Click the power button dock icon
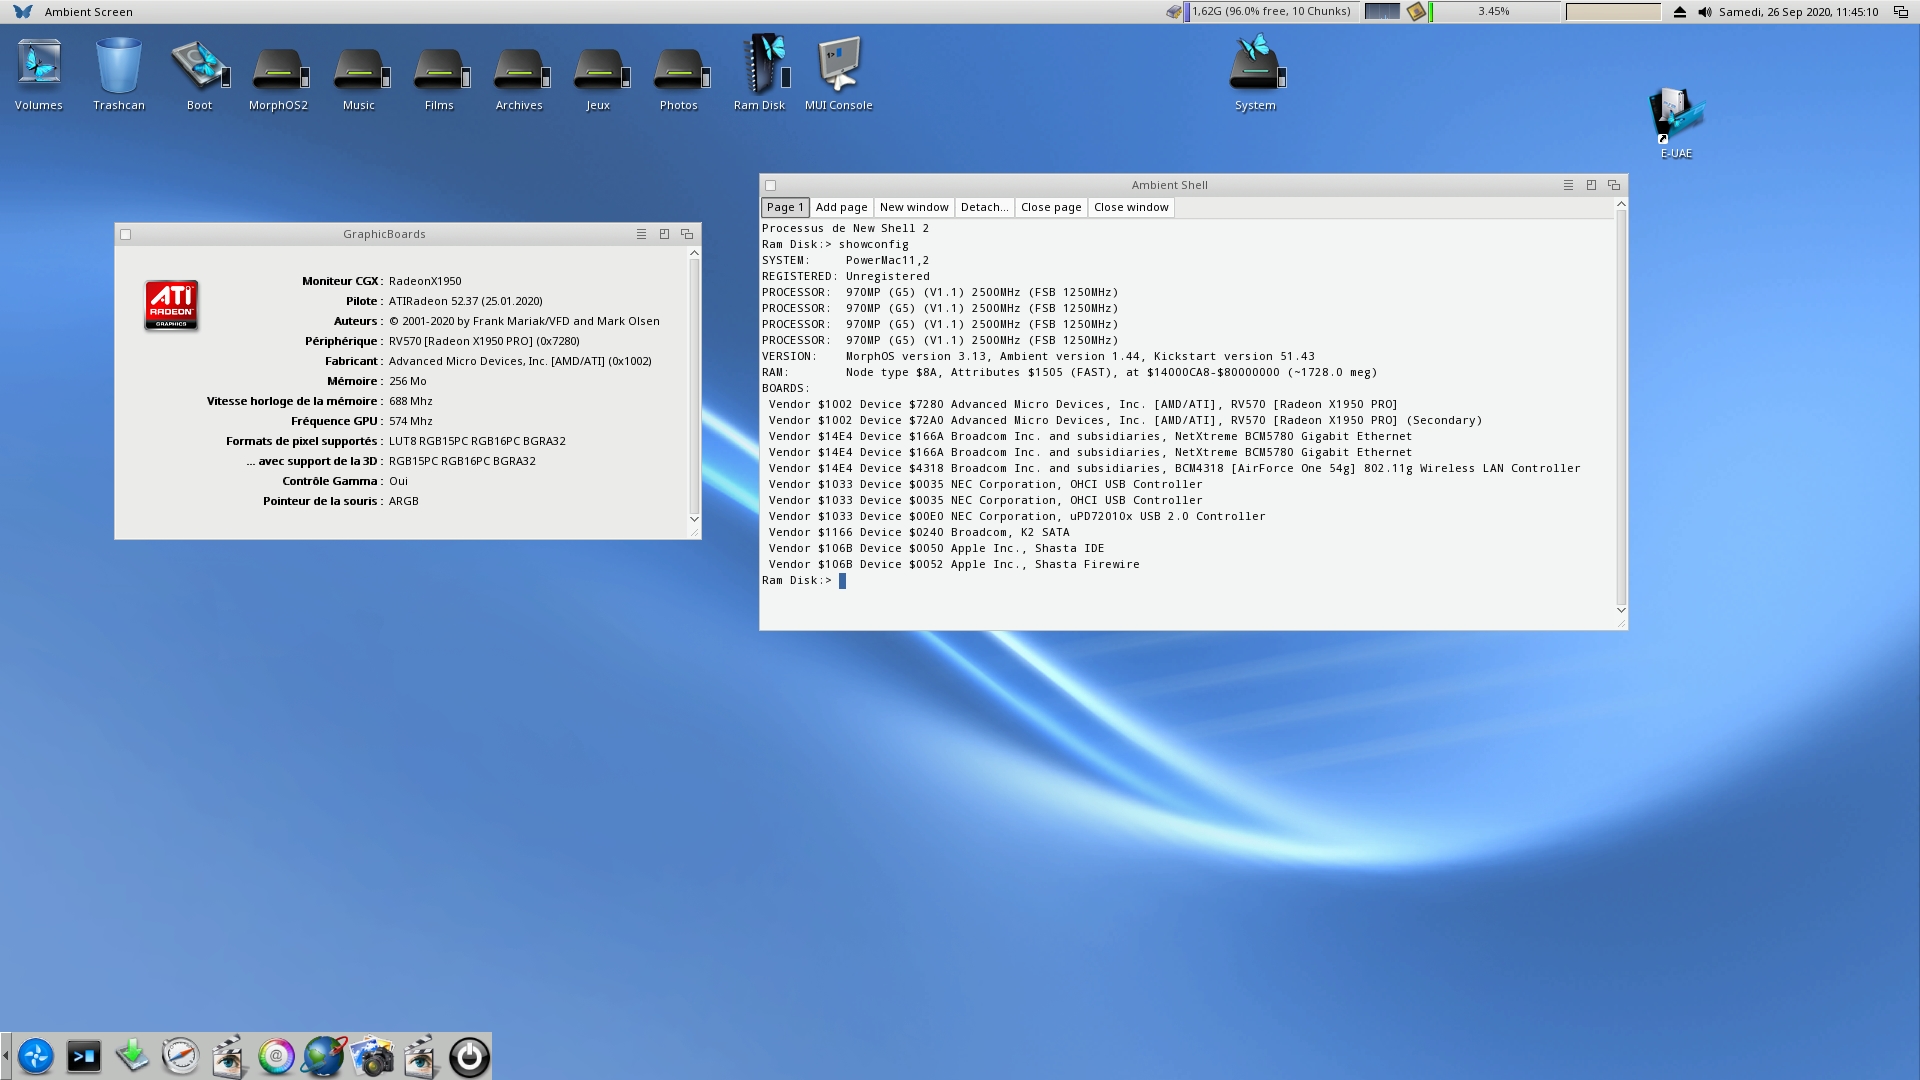Viewport: 1920px width, 1080px height. pyautogui.click(x=469, y=1056)
